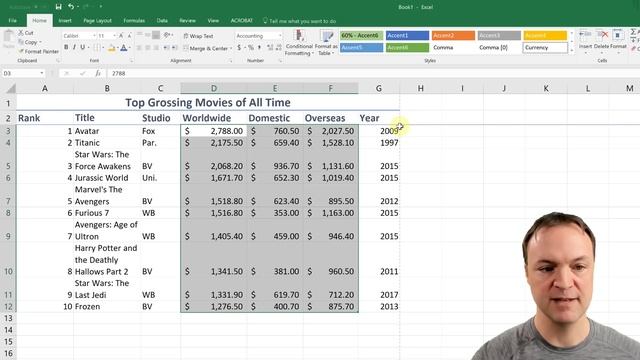Select the column B header

[x=107, y=88]
